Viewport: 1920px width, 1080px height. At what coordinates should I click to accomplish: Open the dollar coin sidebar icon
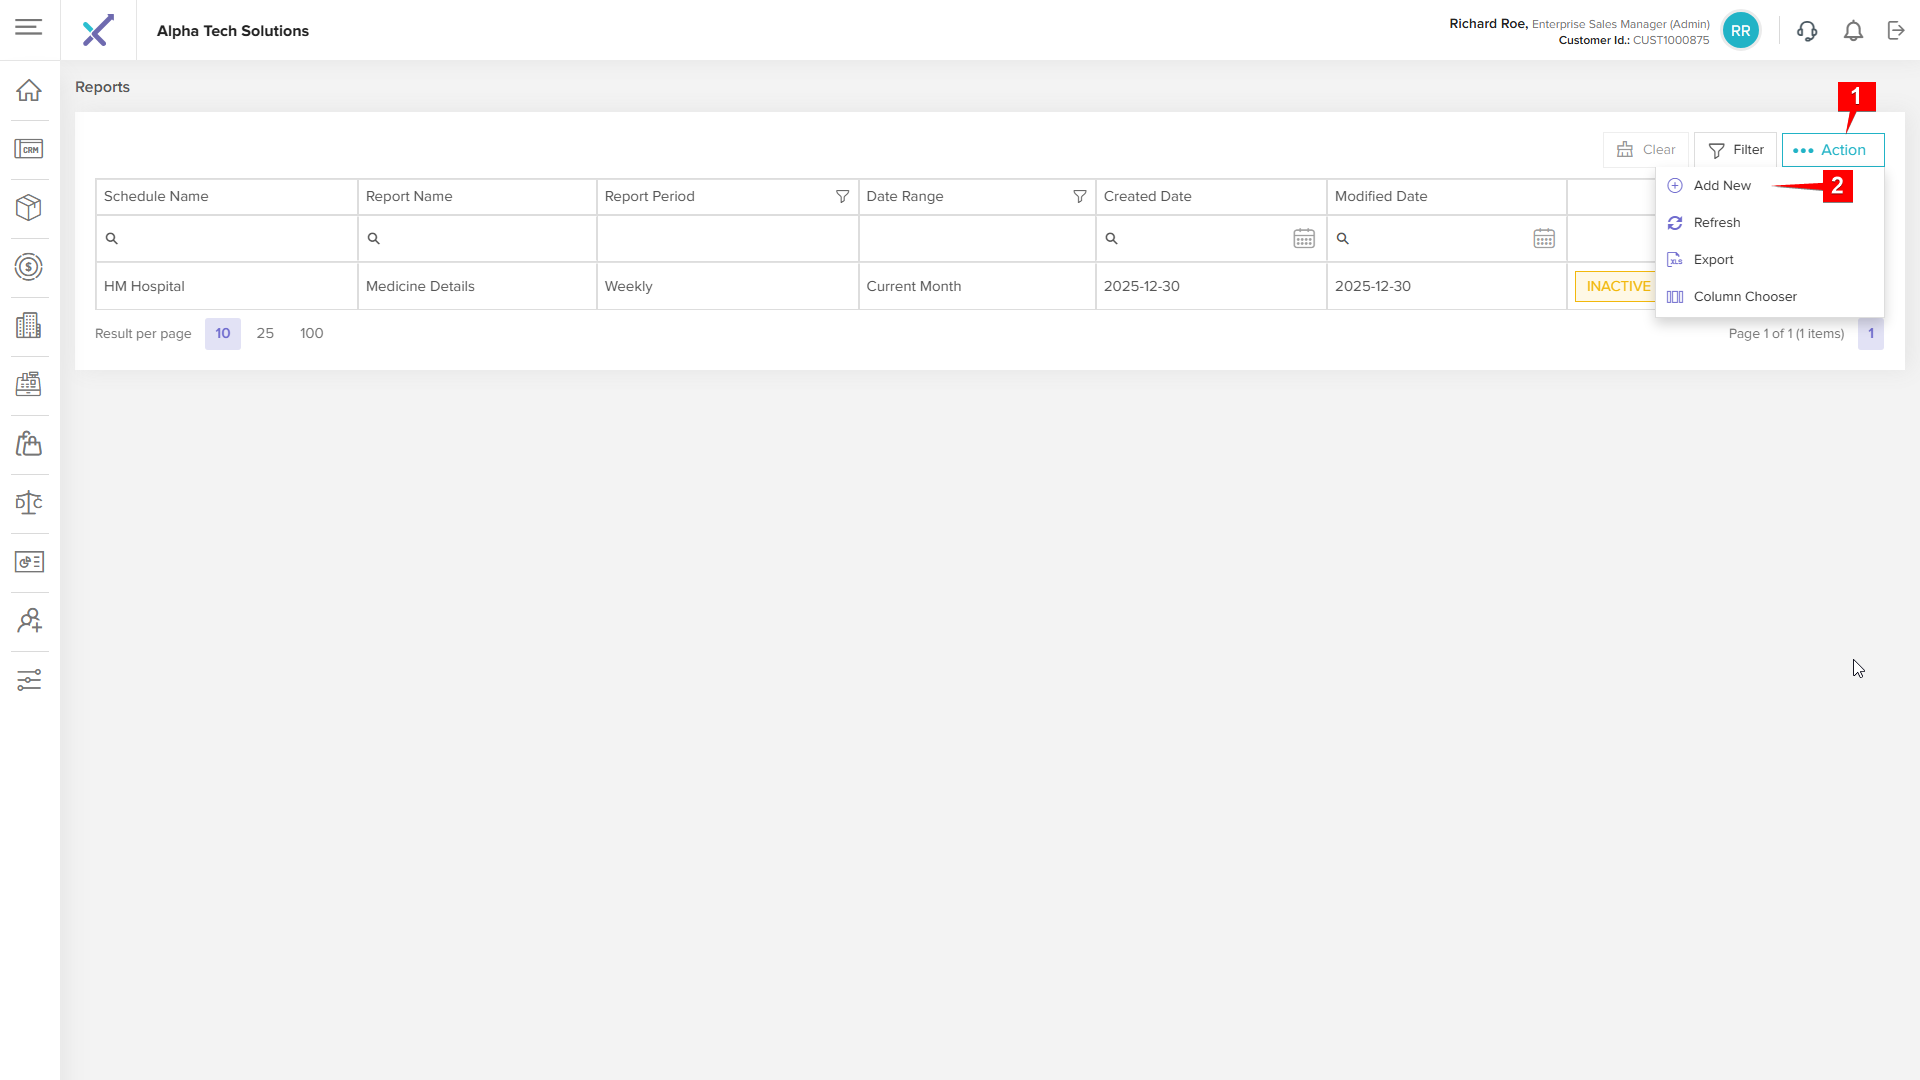[x=29, y=267]
